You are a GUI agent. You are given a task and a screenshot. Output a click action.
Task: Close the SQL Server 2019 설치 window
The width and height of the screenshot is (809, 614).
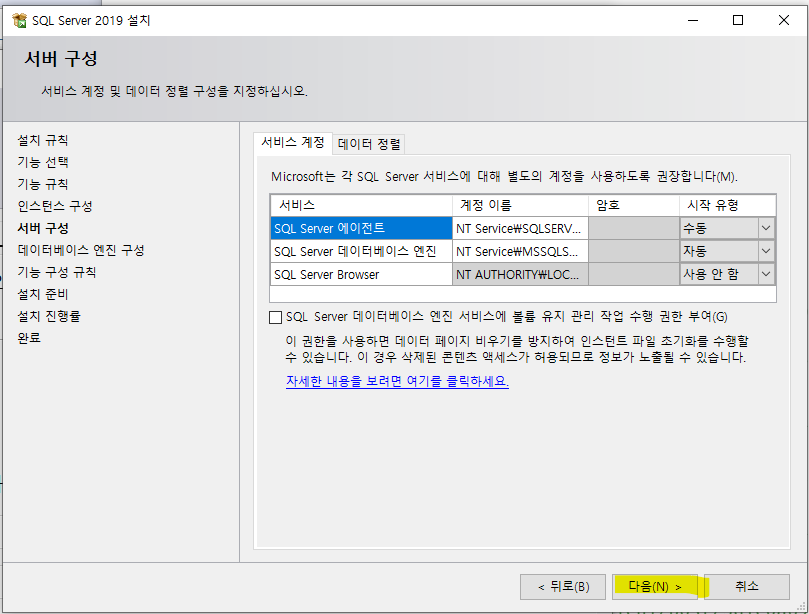click(x=784, y=21)
